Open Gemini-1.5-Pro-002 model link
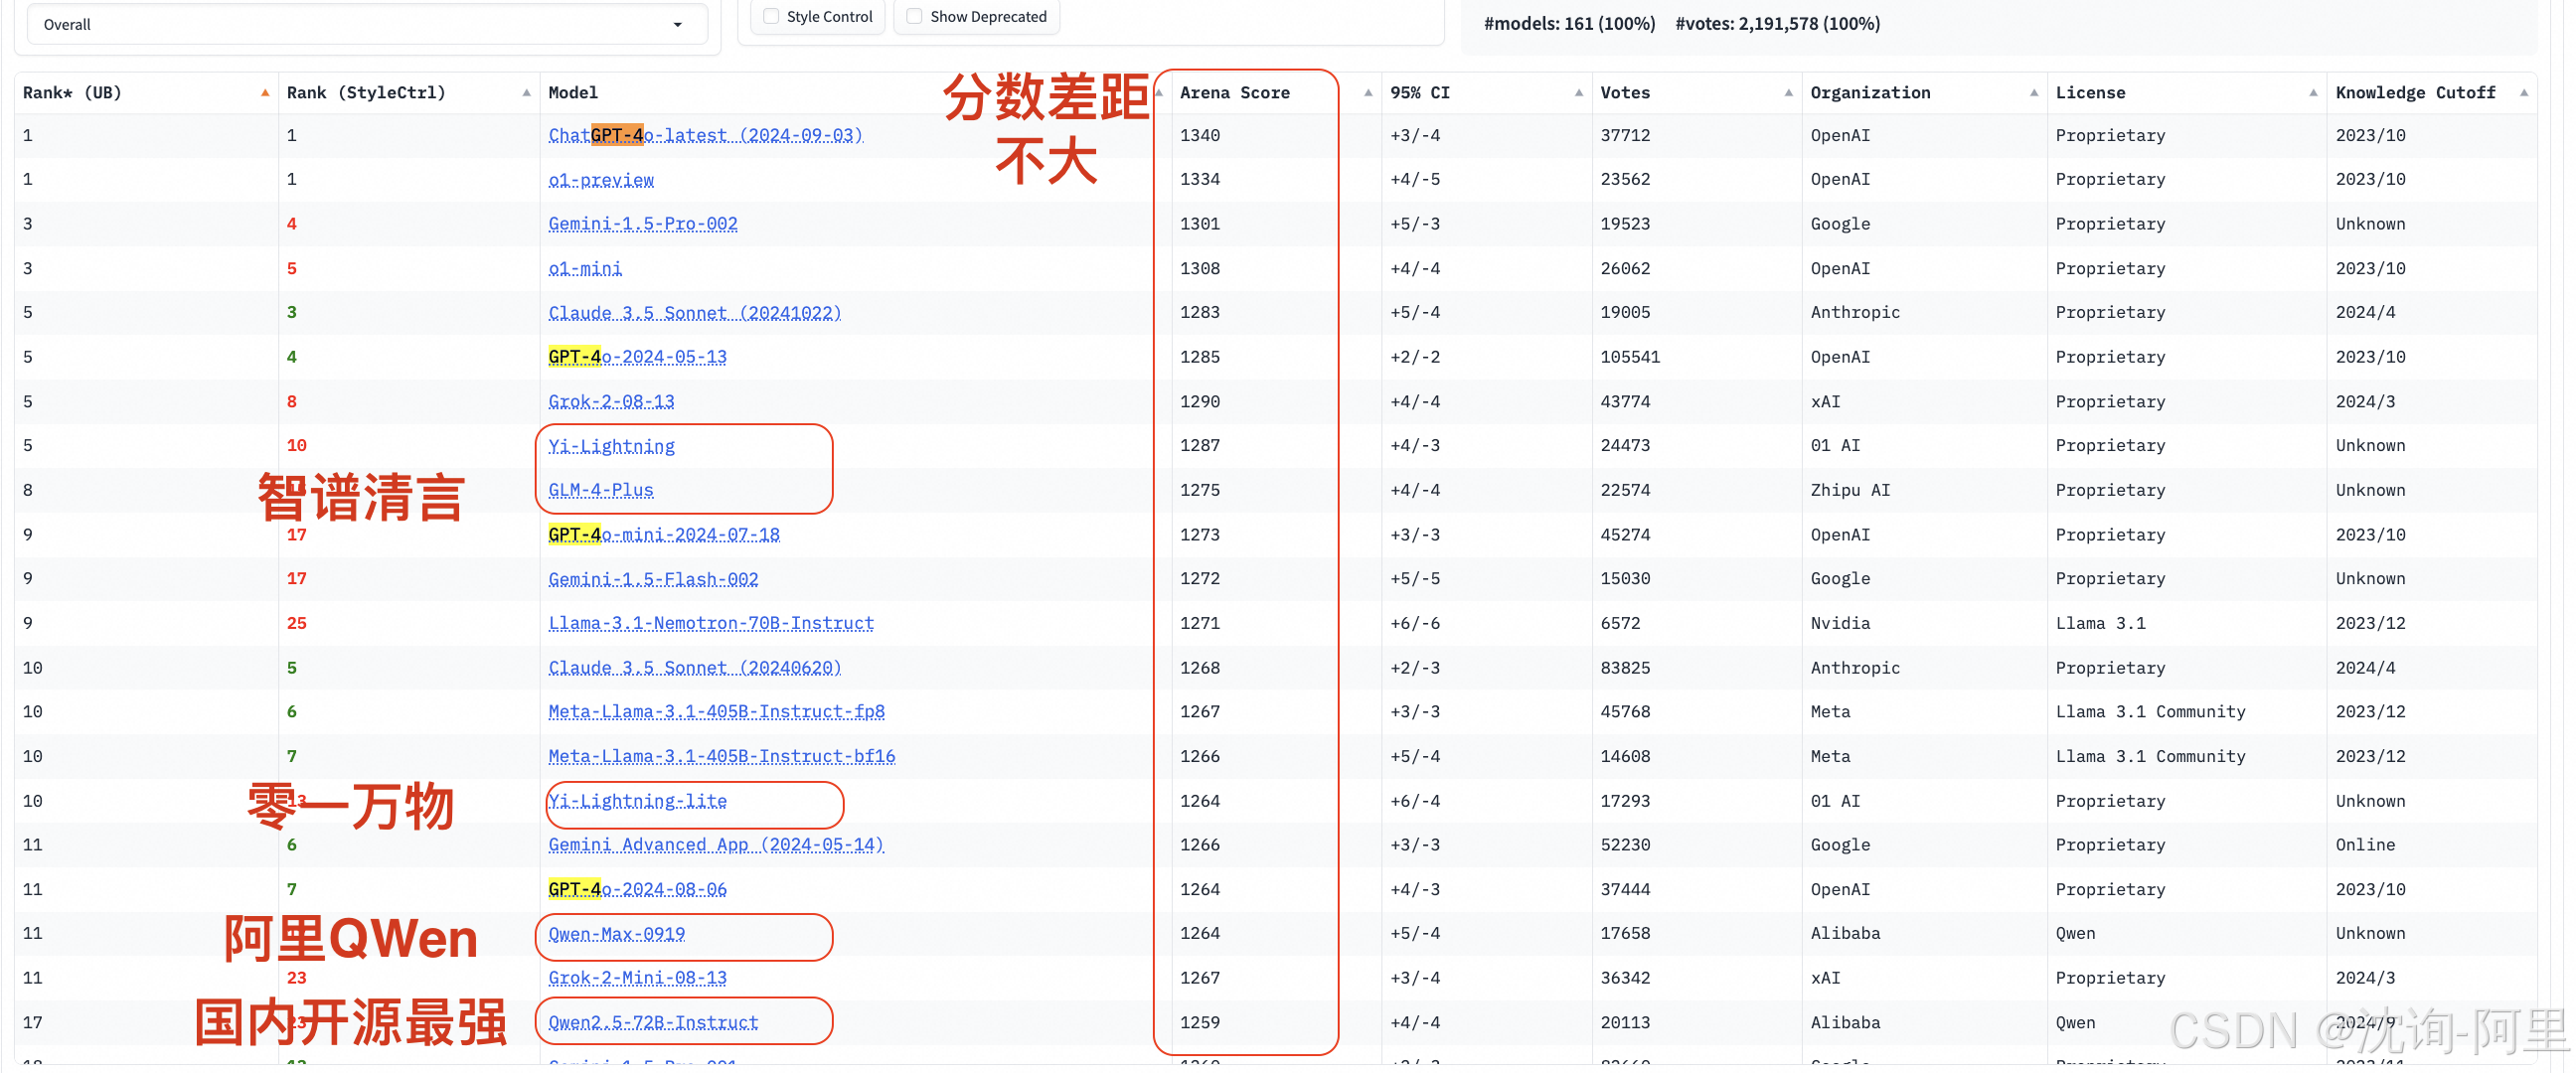Screen dimensions: 2576x1073 [642, 224]
